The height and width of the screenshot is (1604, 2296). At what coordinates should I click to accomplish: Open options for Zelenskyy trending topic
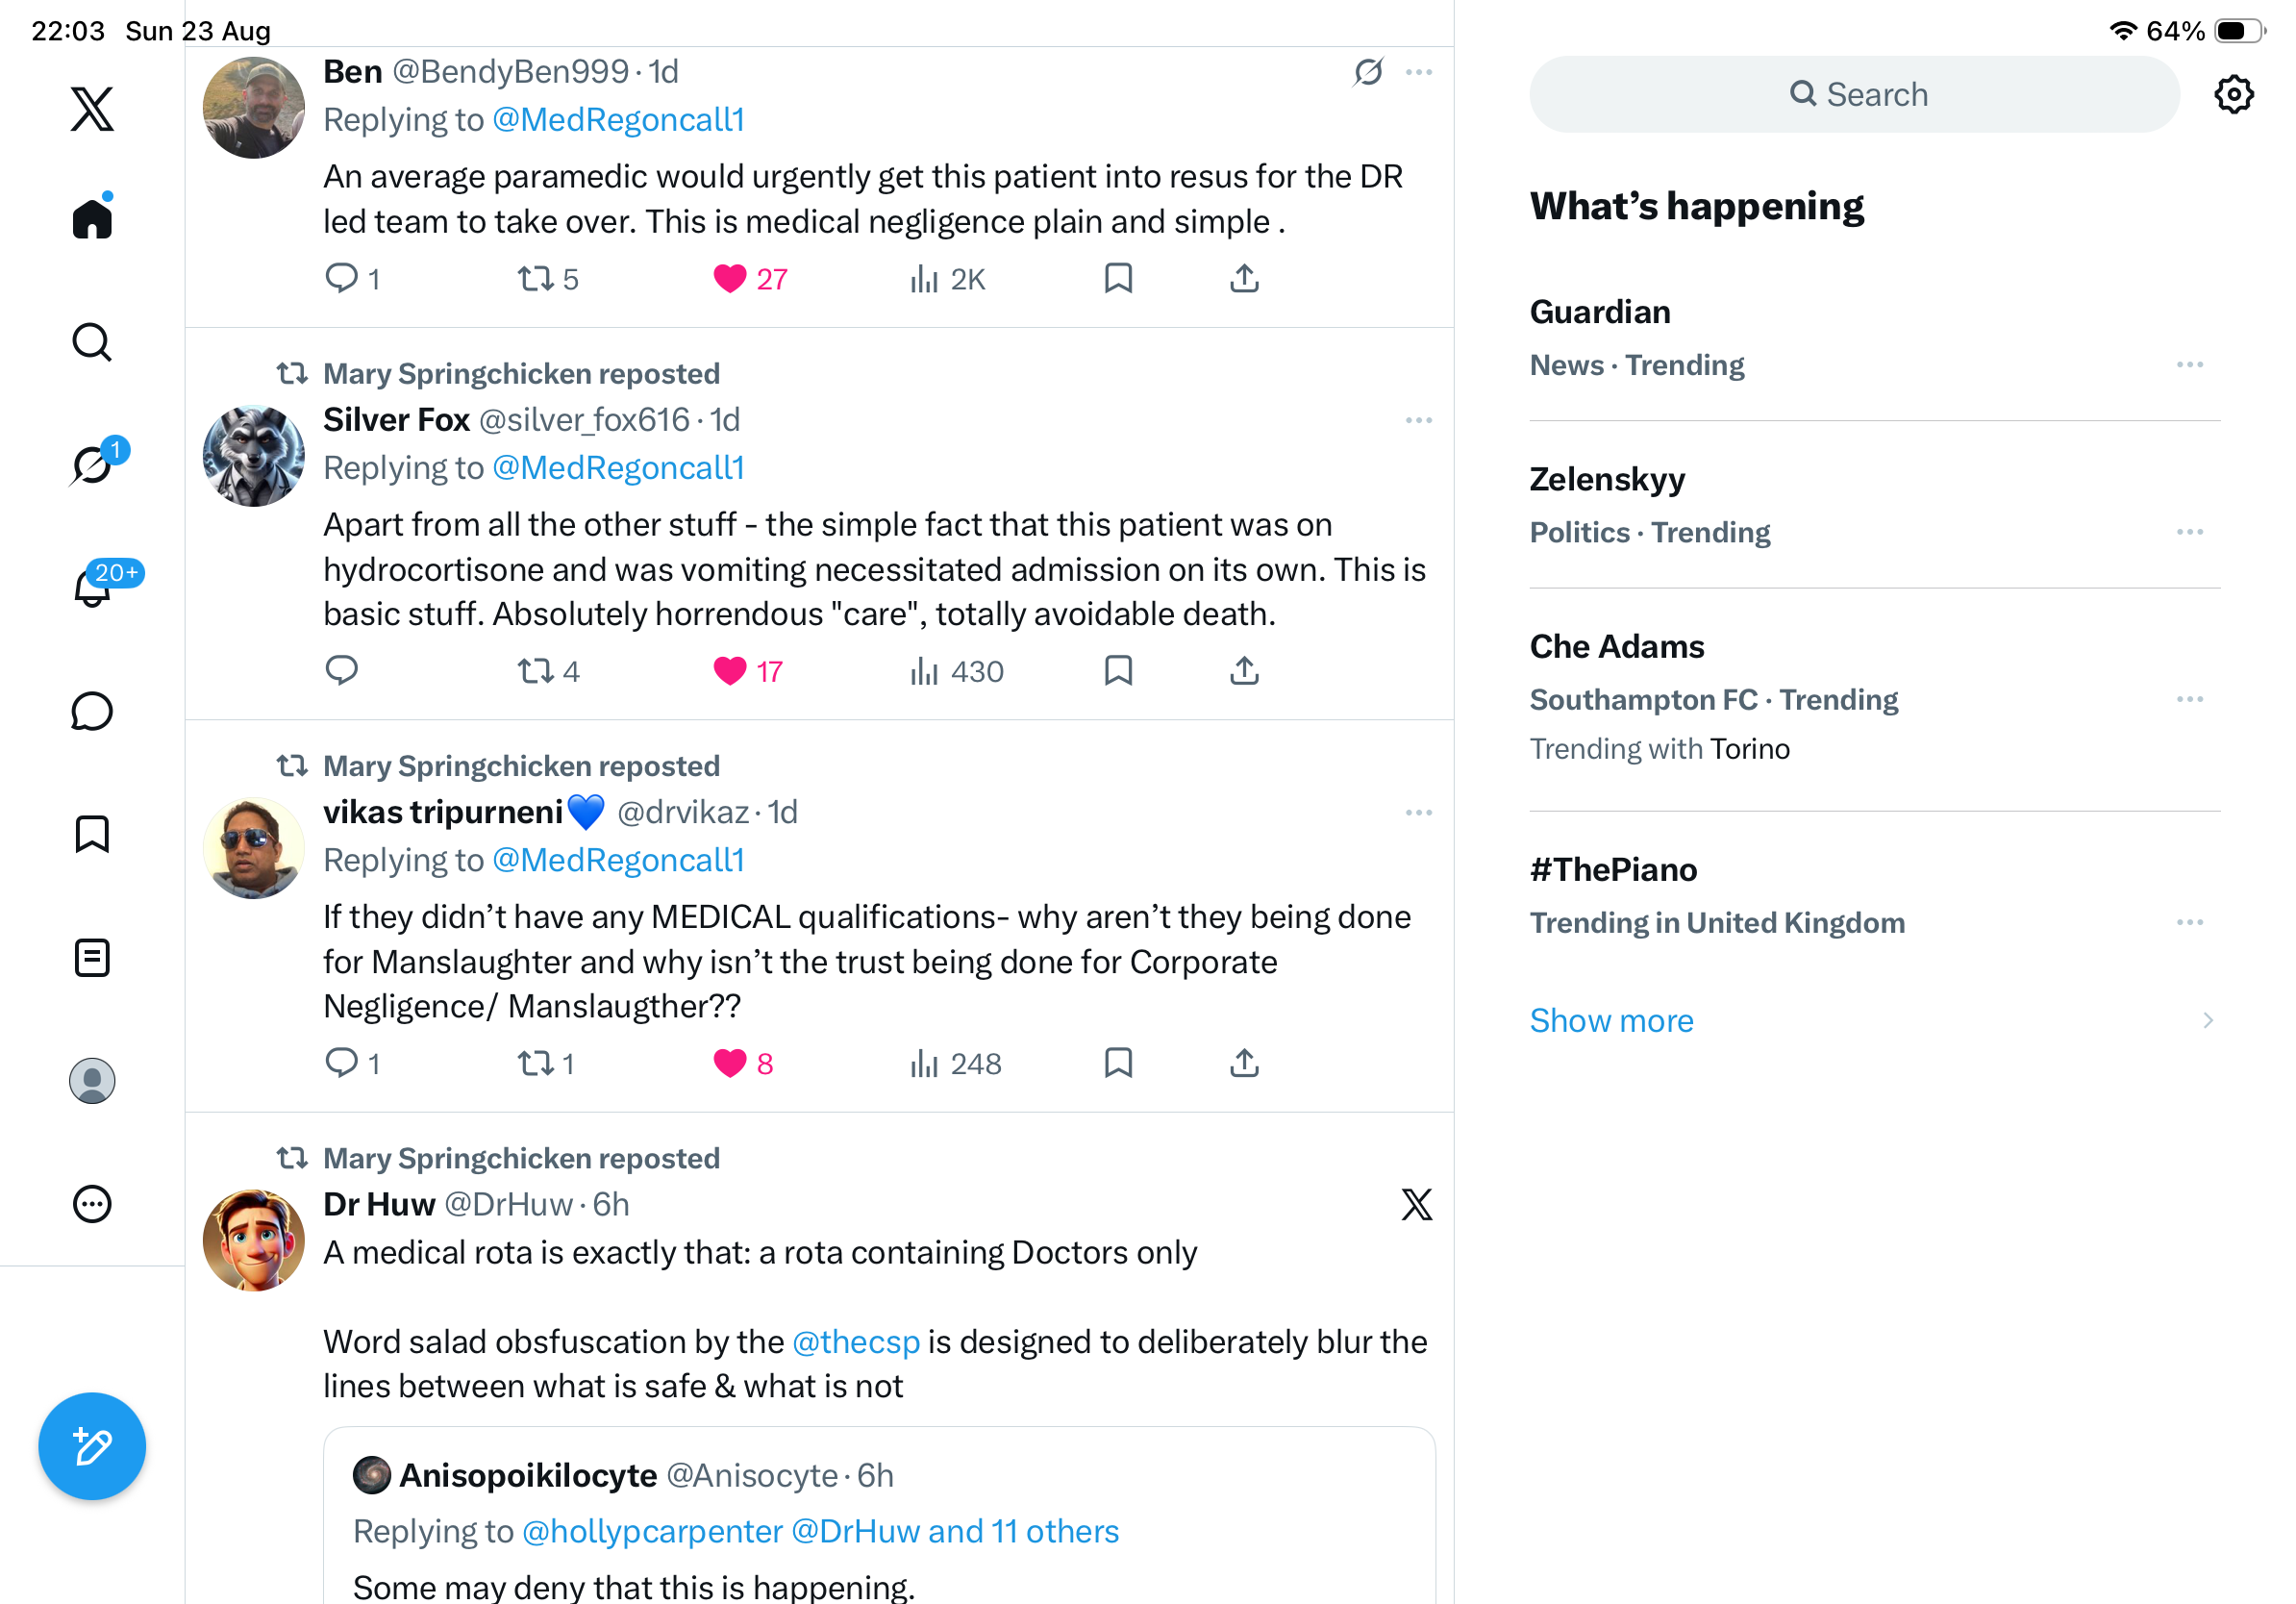pos(2189,531)
